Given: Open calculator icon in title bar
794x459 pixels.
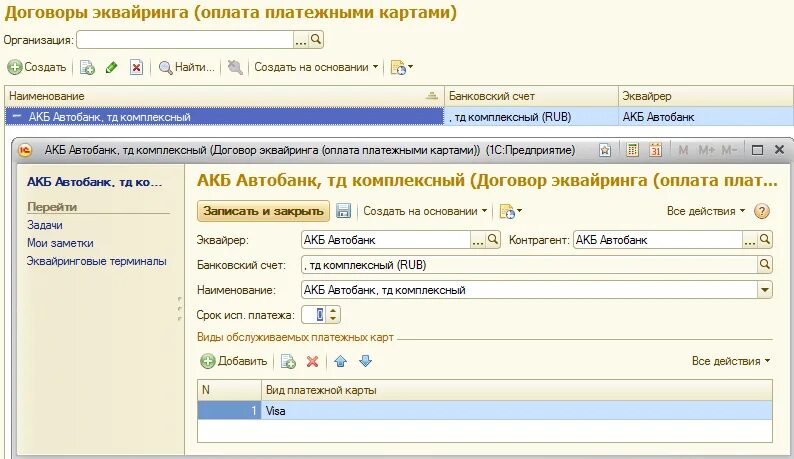Looking at the screenshot, I should pos(631,150).
